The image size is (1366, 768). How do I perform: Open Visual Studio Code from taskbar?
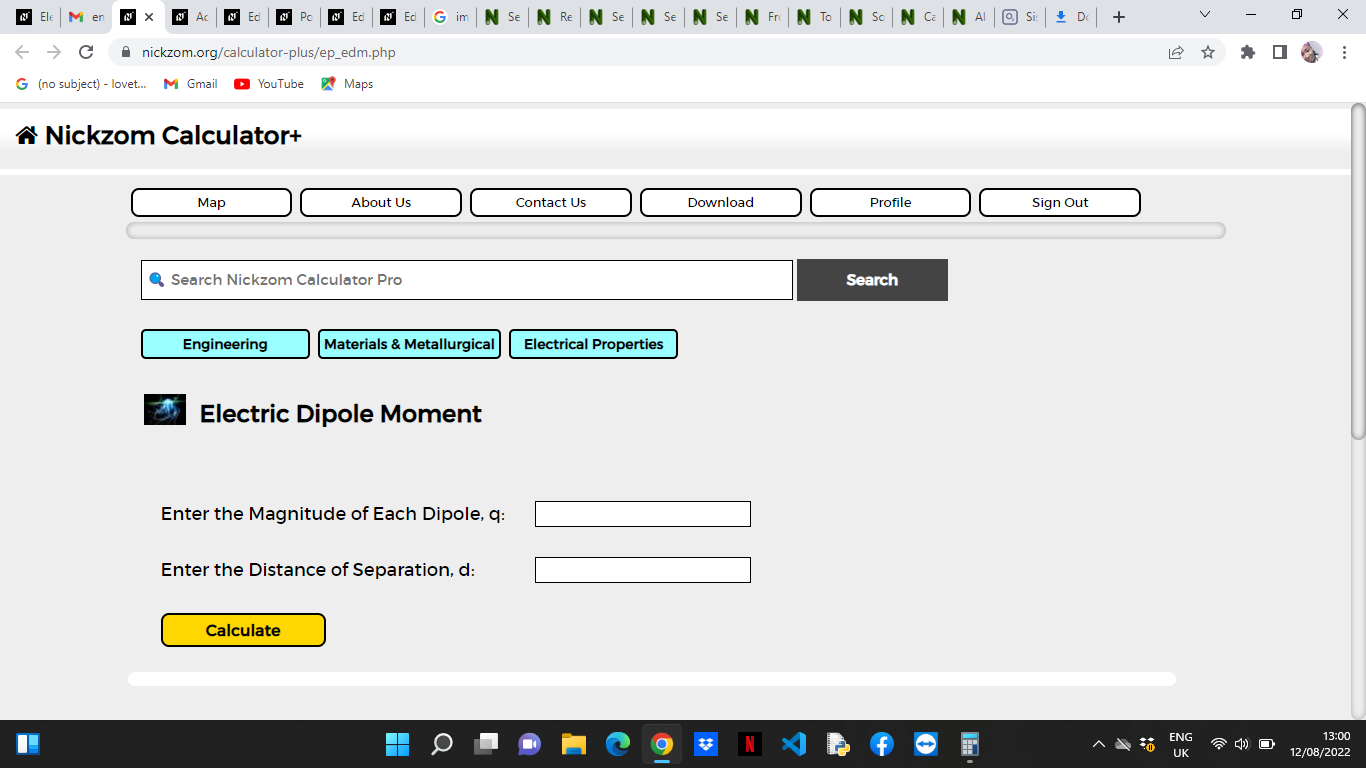(794, 744)
